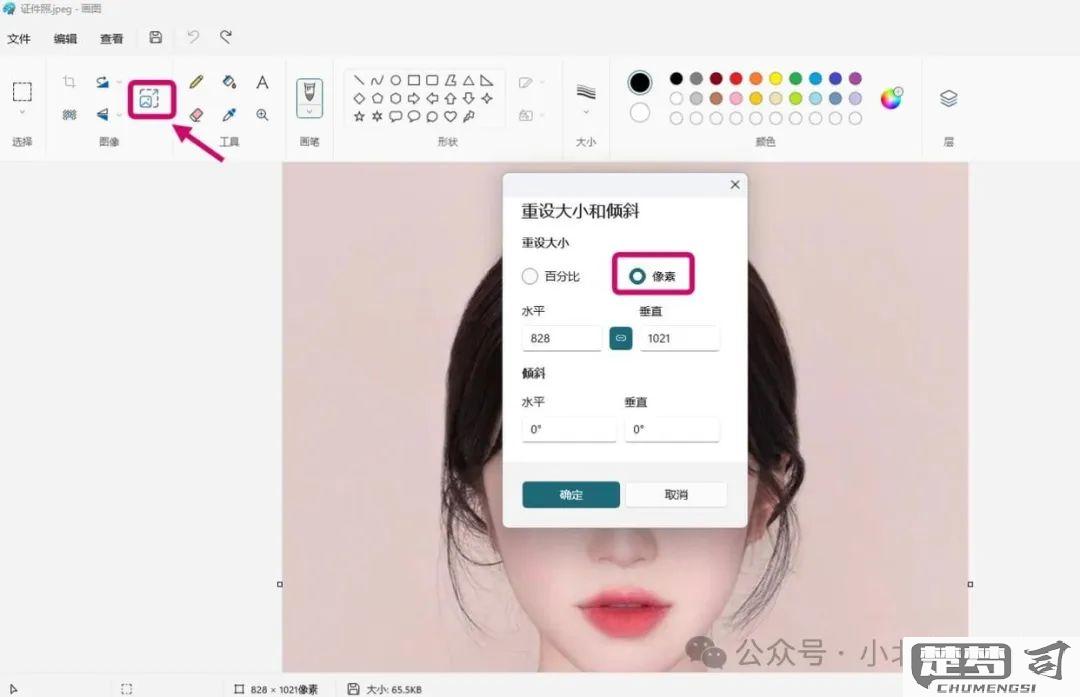The image size is (1080, 697).
Task: Expand the flip options arrow
Action: (x=118, y=114)
